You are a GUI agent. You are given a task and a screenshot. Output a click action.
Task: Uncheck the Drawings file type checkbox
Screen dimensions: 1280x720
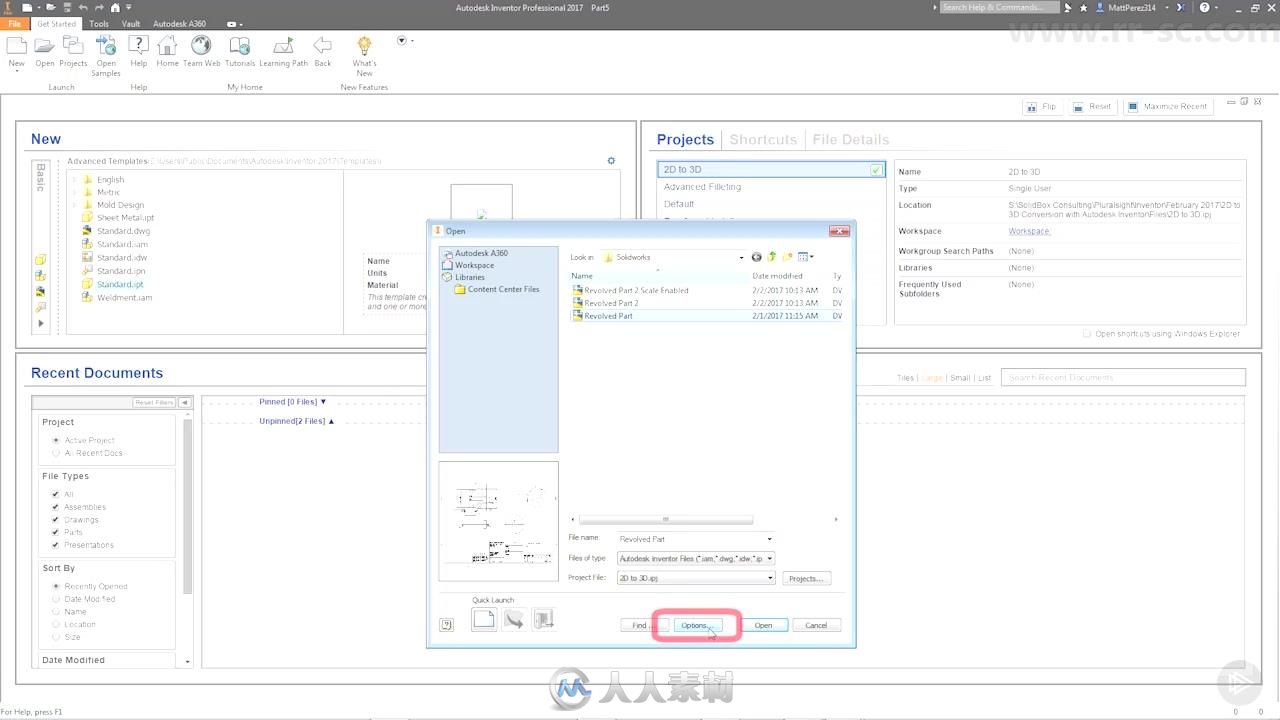(x=55, y=520)
